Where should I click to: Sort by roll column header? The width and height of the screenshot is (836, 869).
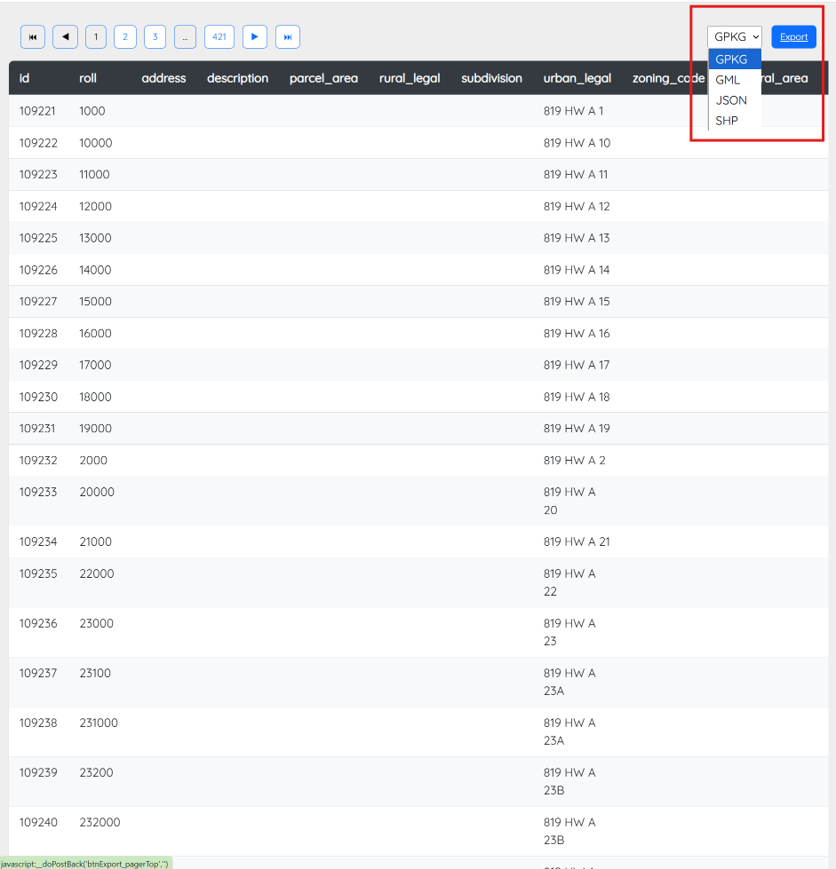tap(88, 78)
